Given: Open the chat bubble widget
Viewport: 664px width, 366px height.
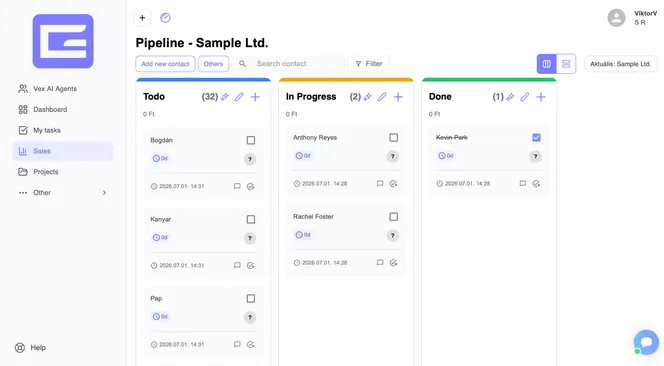Looking at the screenshot, I should coord(646,342).
